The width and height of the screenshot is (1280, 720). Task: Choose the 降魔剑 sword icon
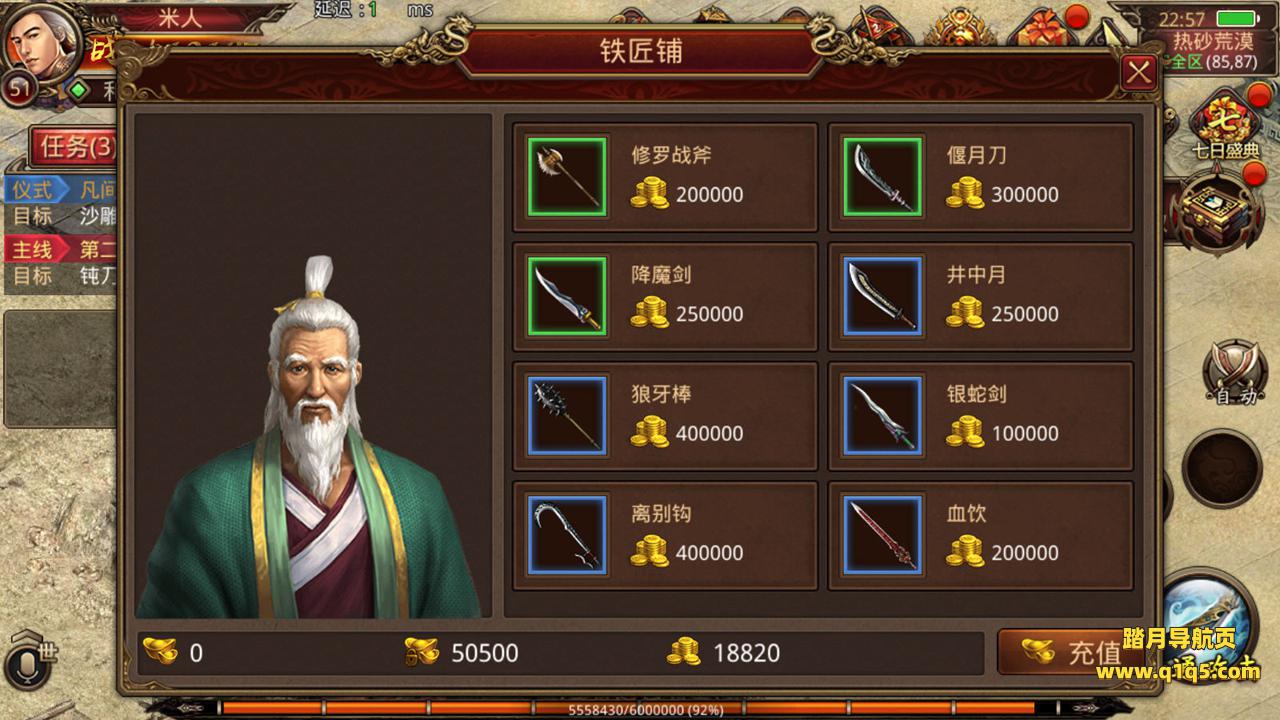tap(567, 296)
